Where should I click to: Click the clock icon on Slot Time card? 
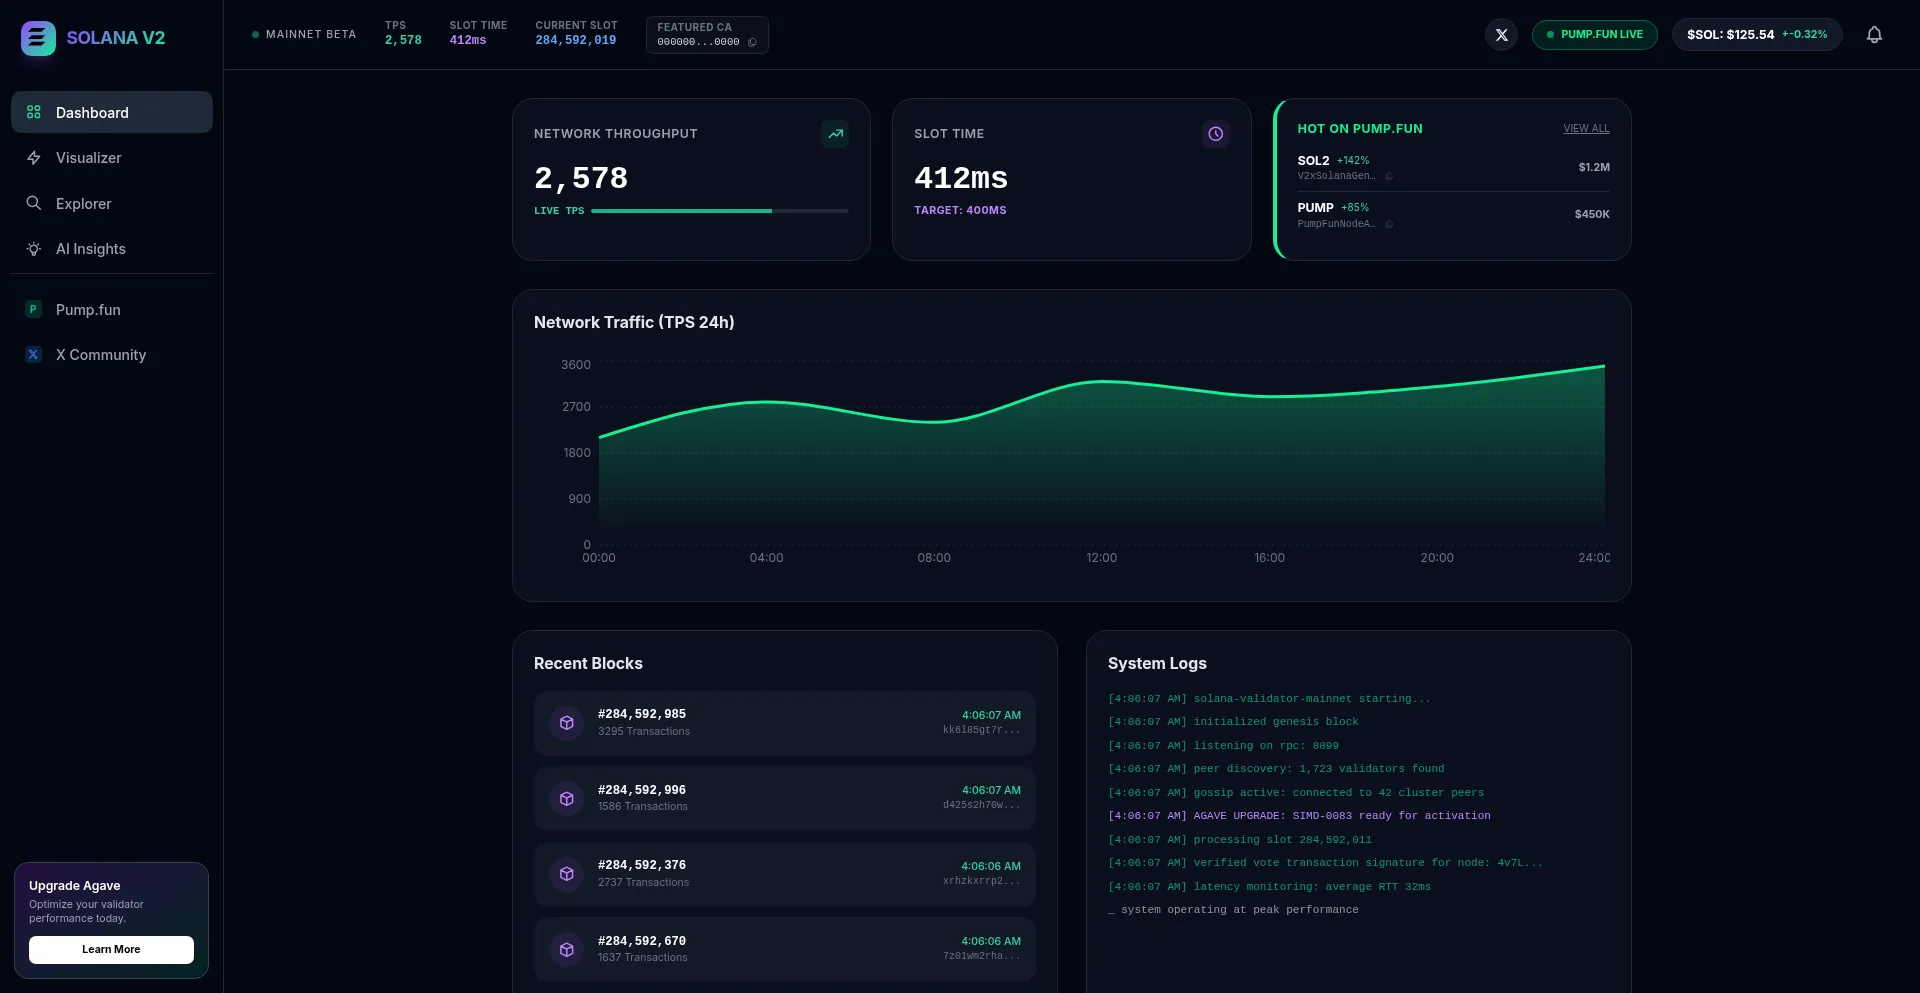click(1215, 133)
